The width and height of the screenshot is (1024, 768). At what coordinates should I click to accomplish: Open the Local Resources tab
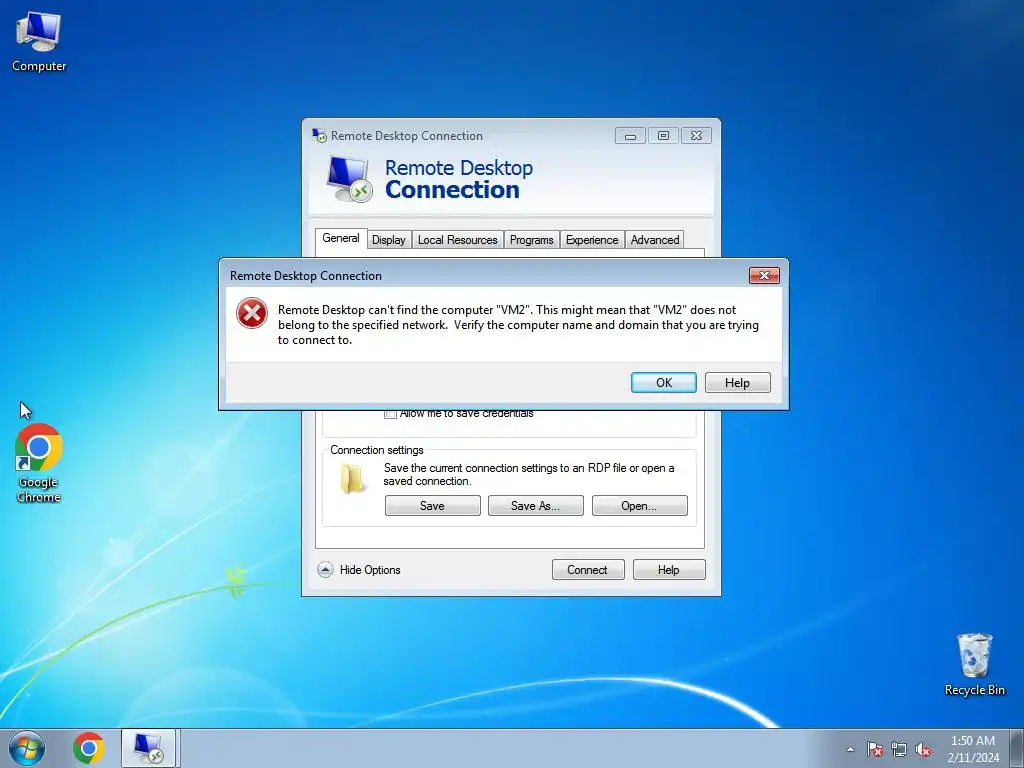tap(458, 240)
